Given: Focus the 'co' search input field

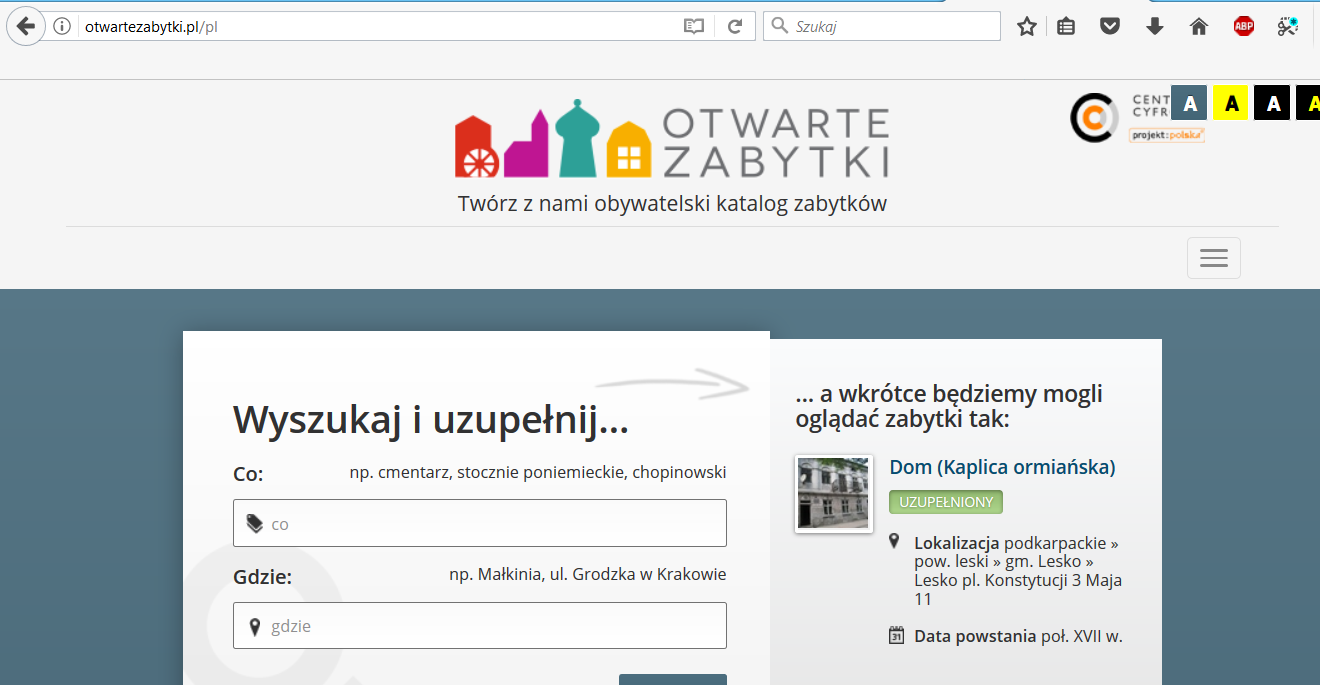Looking at the screenshot, I should [x=480, y=523].
